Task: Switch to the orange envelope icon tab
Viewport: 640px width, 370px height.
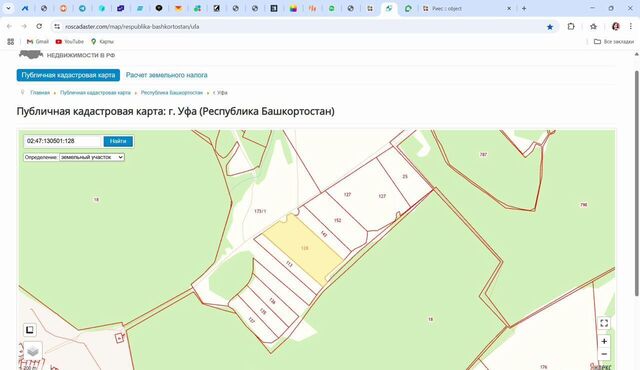Action: coord(178,8)
